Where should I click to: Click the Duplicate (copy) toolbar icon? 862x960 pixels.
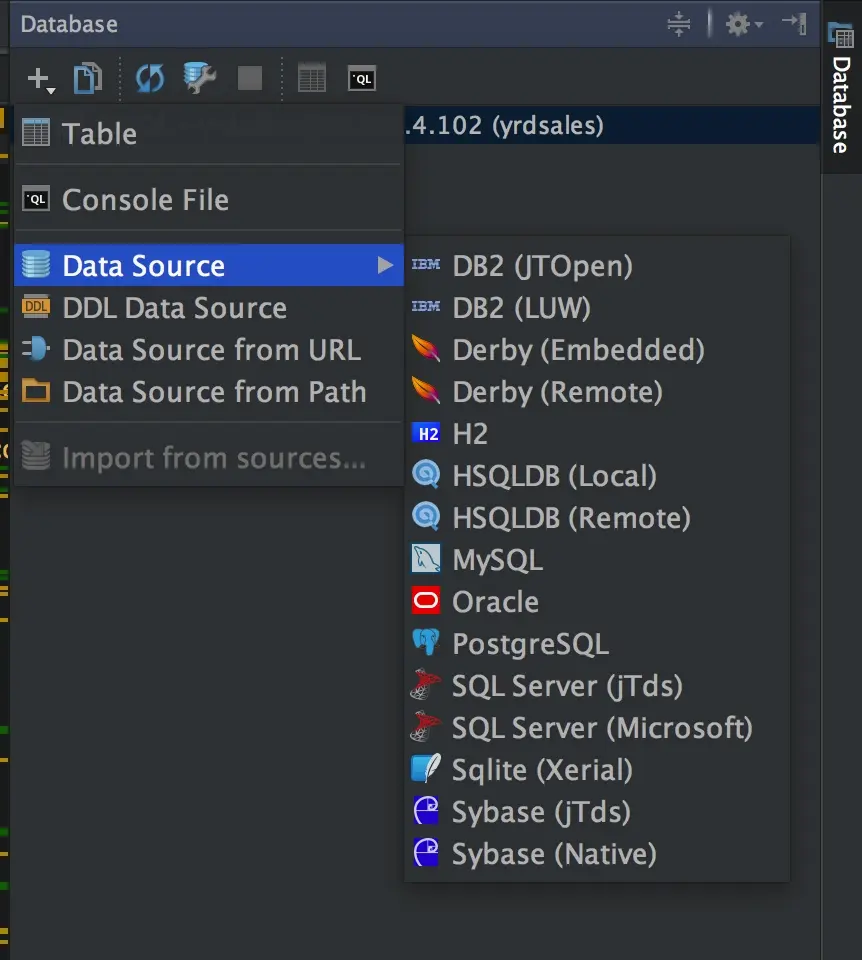pos(88,78)
